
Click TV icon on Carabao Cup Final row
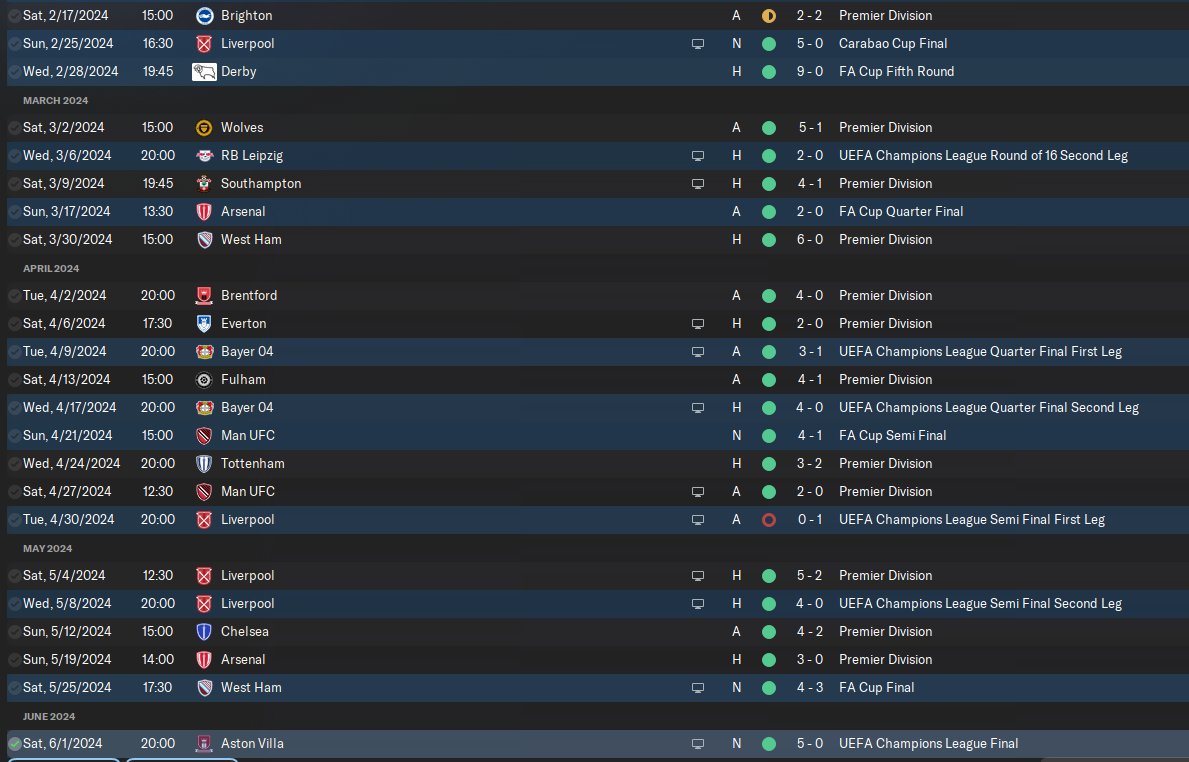point(698,44)
